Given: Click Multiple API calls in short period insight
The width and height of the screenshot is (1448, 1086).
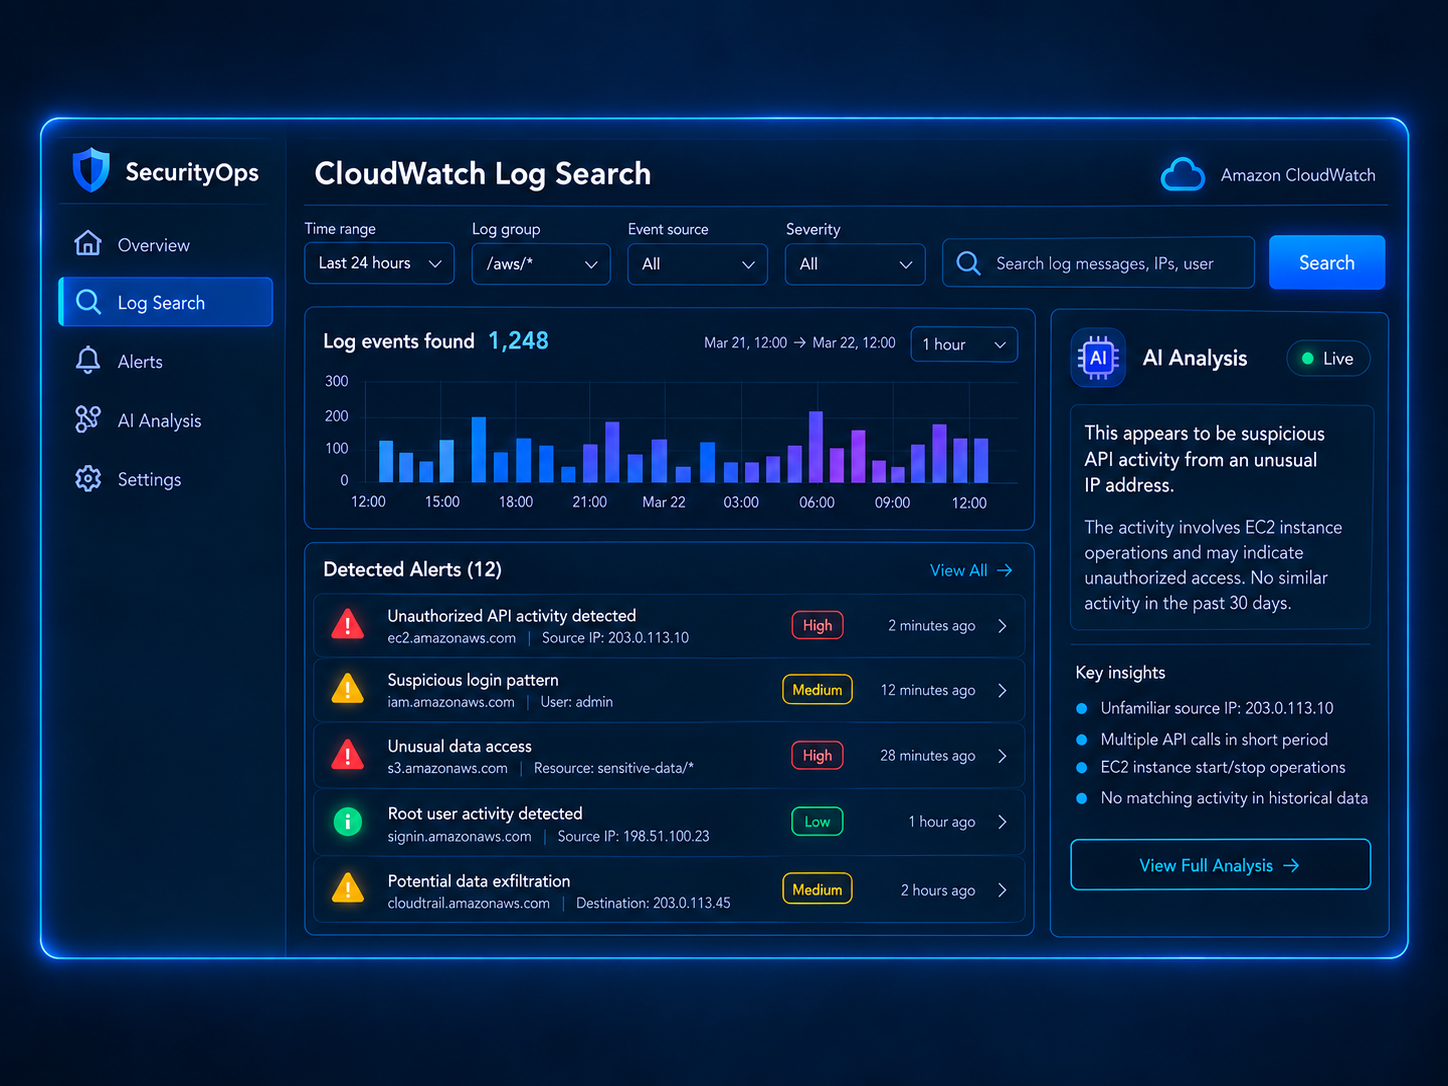Looking at the screenshot, I should [1214, 739].
